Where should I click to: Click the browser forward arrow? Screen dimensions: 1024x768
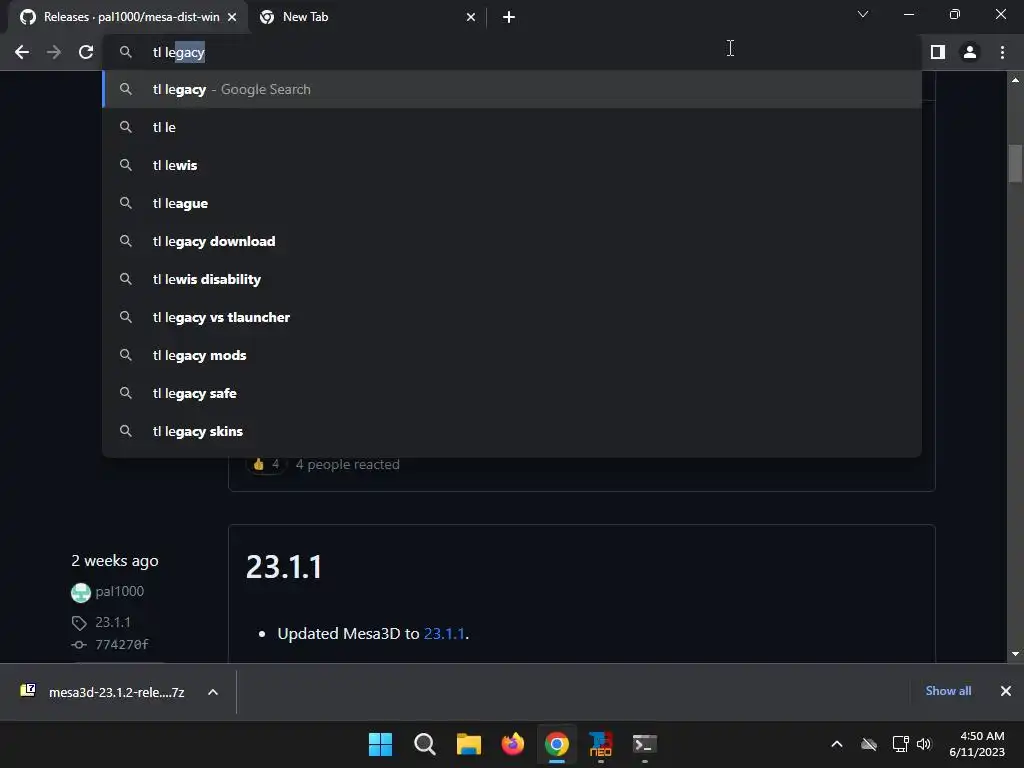[54, 52]
